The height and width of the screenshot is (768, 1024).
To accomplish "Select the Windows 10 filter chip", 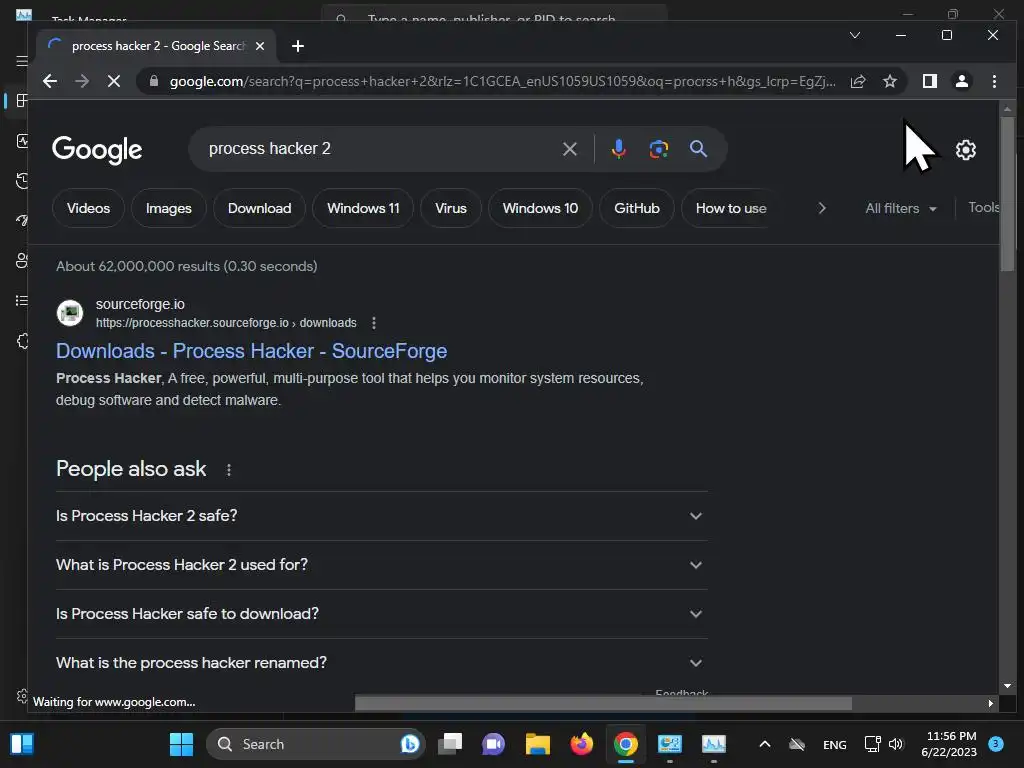I will (x=540, y=208).
